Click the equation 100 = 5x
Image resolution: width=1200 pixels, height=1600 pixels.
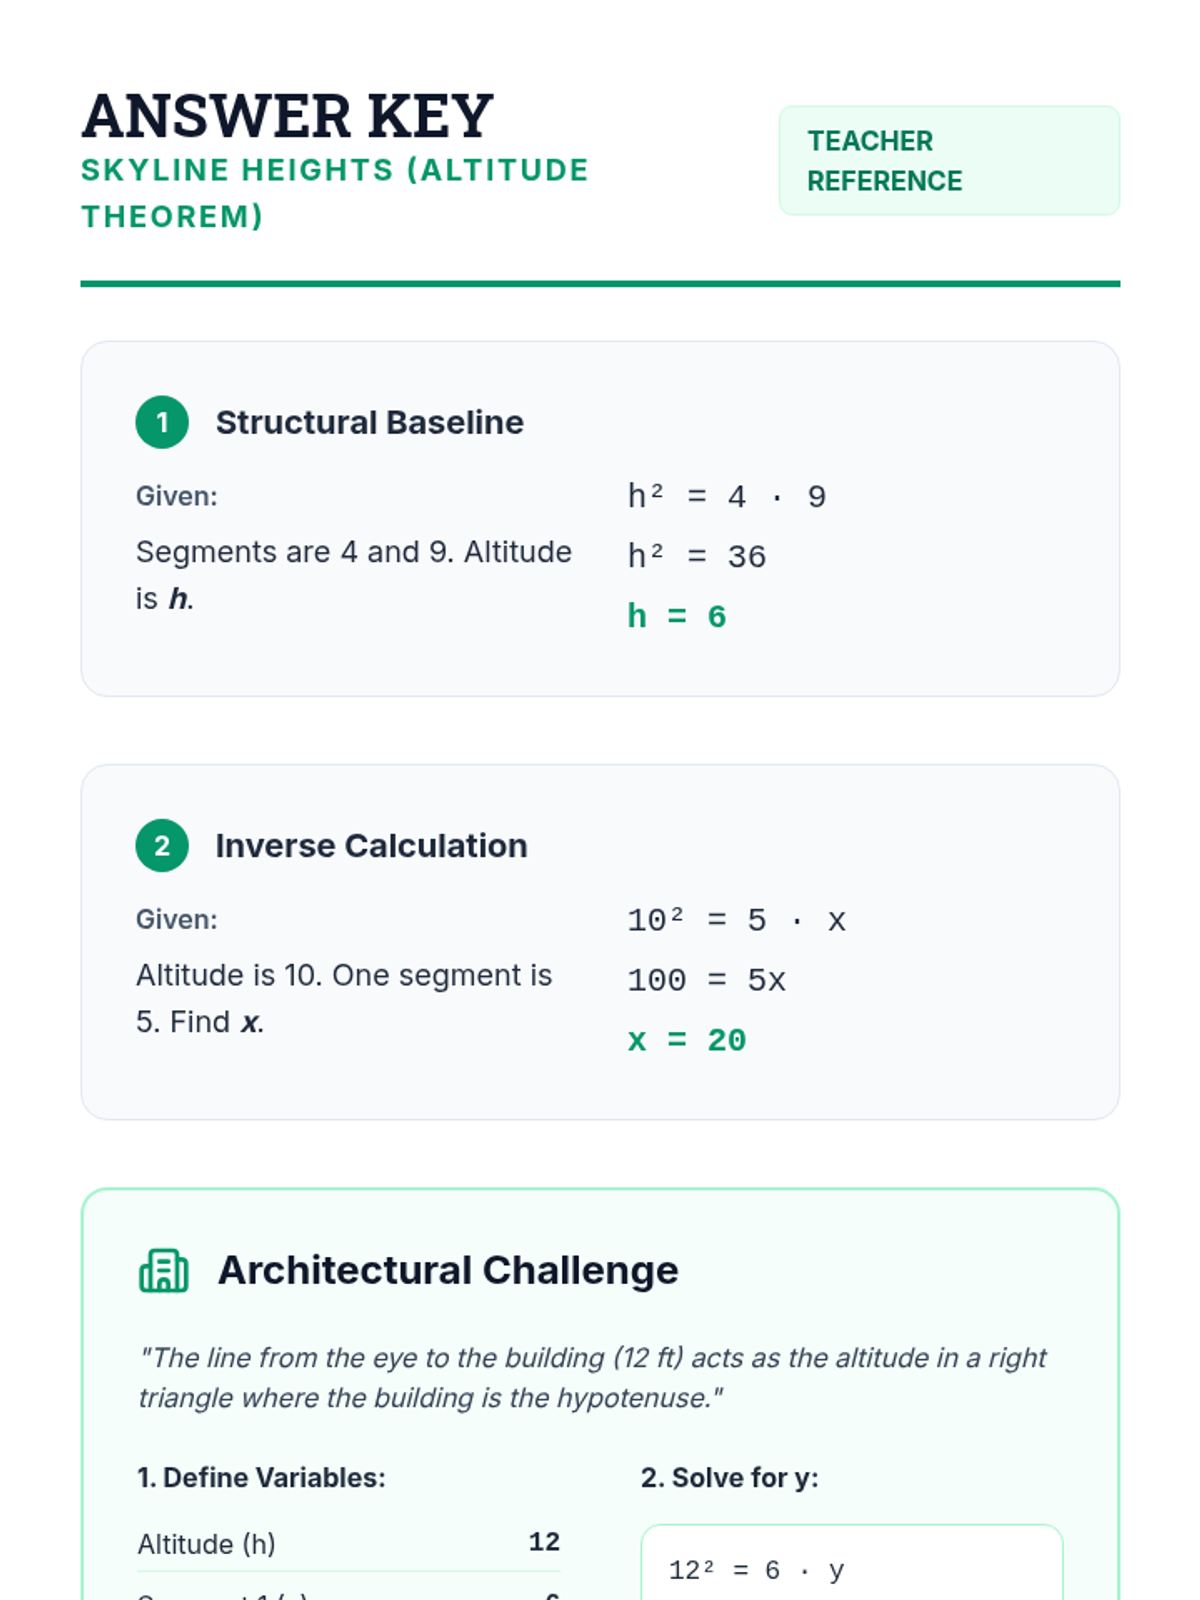pyautogui.click(x=706, y=981)
